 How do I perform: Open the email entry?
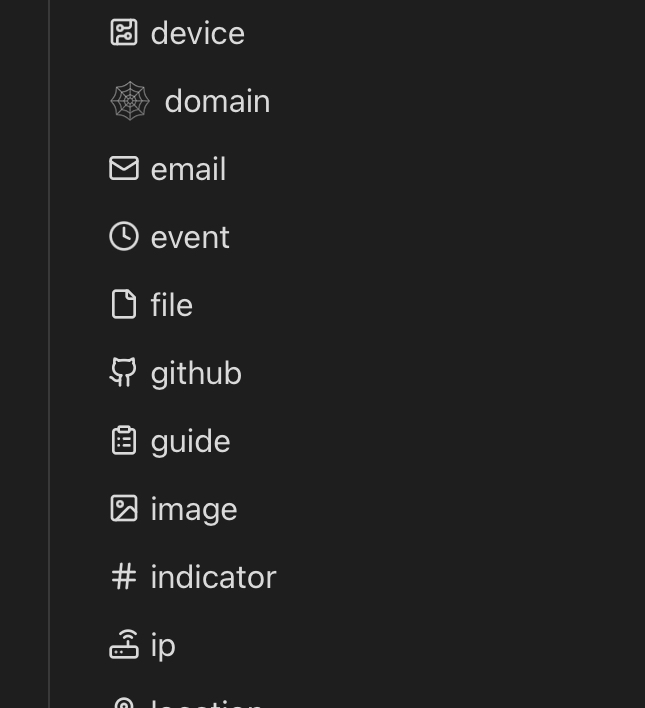(x=188, y=169)
